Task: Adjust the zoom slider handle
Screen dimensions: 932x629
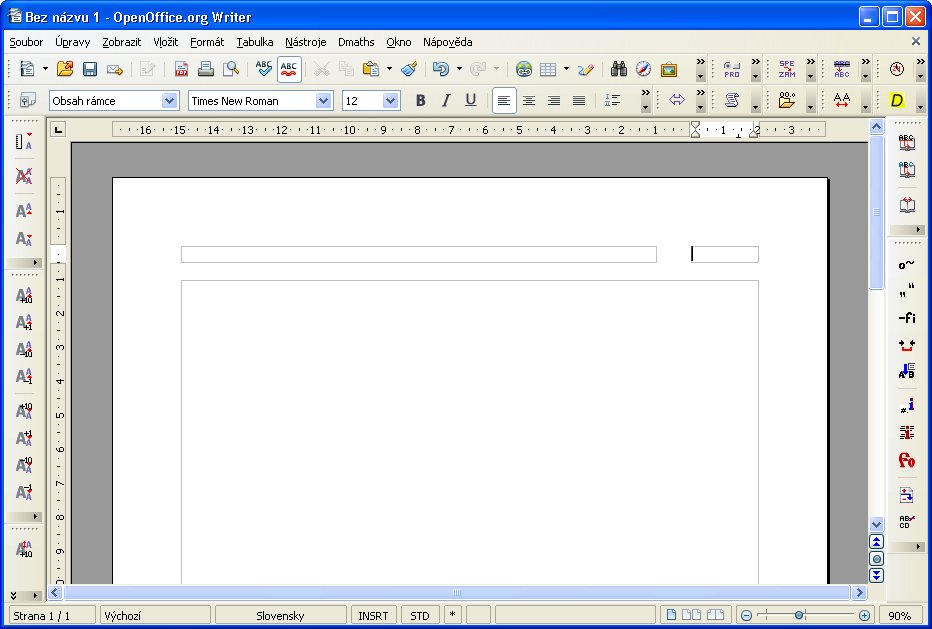Action: (x=799, y=615)
